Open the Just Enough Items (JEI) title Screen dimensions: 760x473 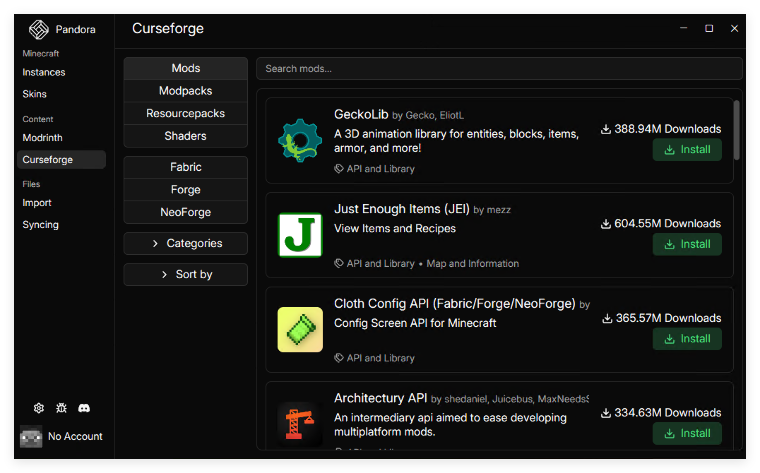click(x=402, y=209)
